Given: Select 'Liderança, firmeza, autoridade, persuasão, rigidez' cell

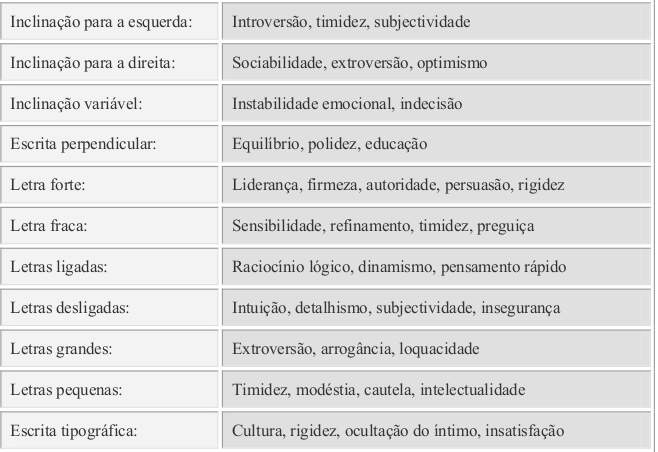Looking at the screenshot, I should [399, 185].
